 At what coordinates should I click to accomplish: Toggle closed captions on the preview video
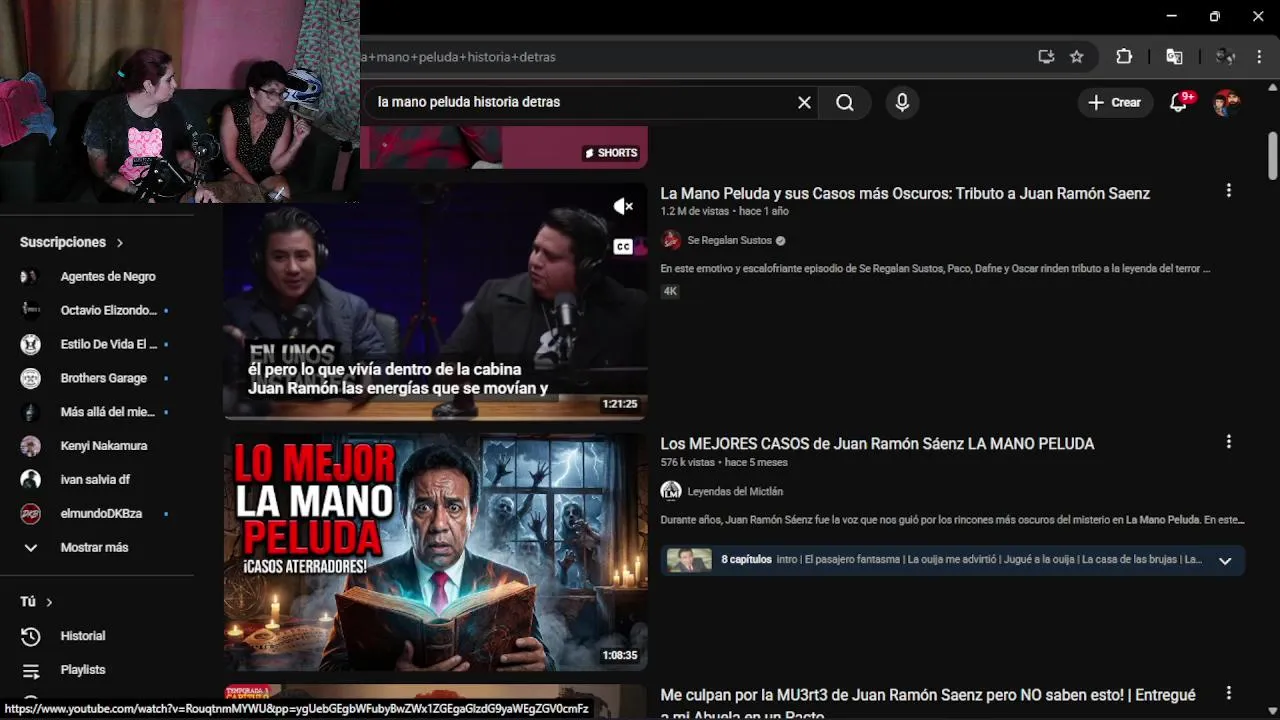coord(623,246)
